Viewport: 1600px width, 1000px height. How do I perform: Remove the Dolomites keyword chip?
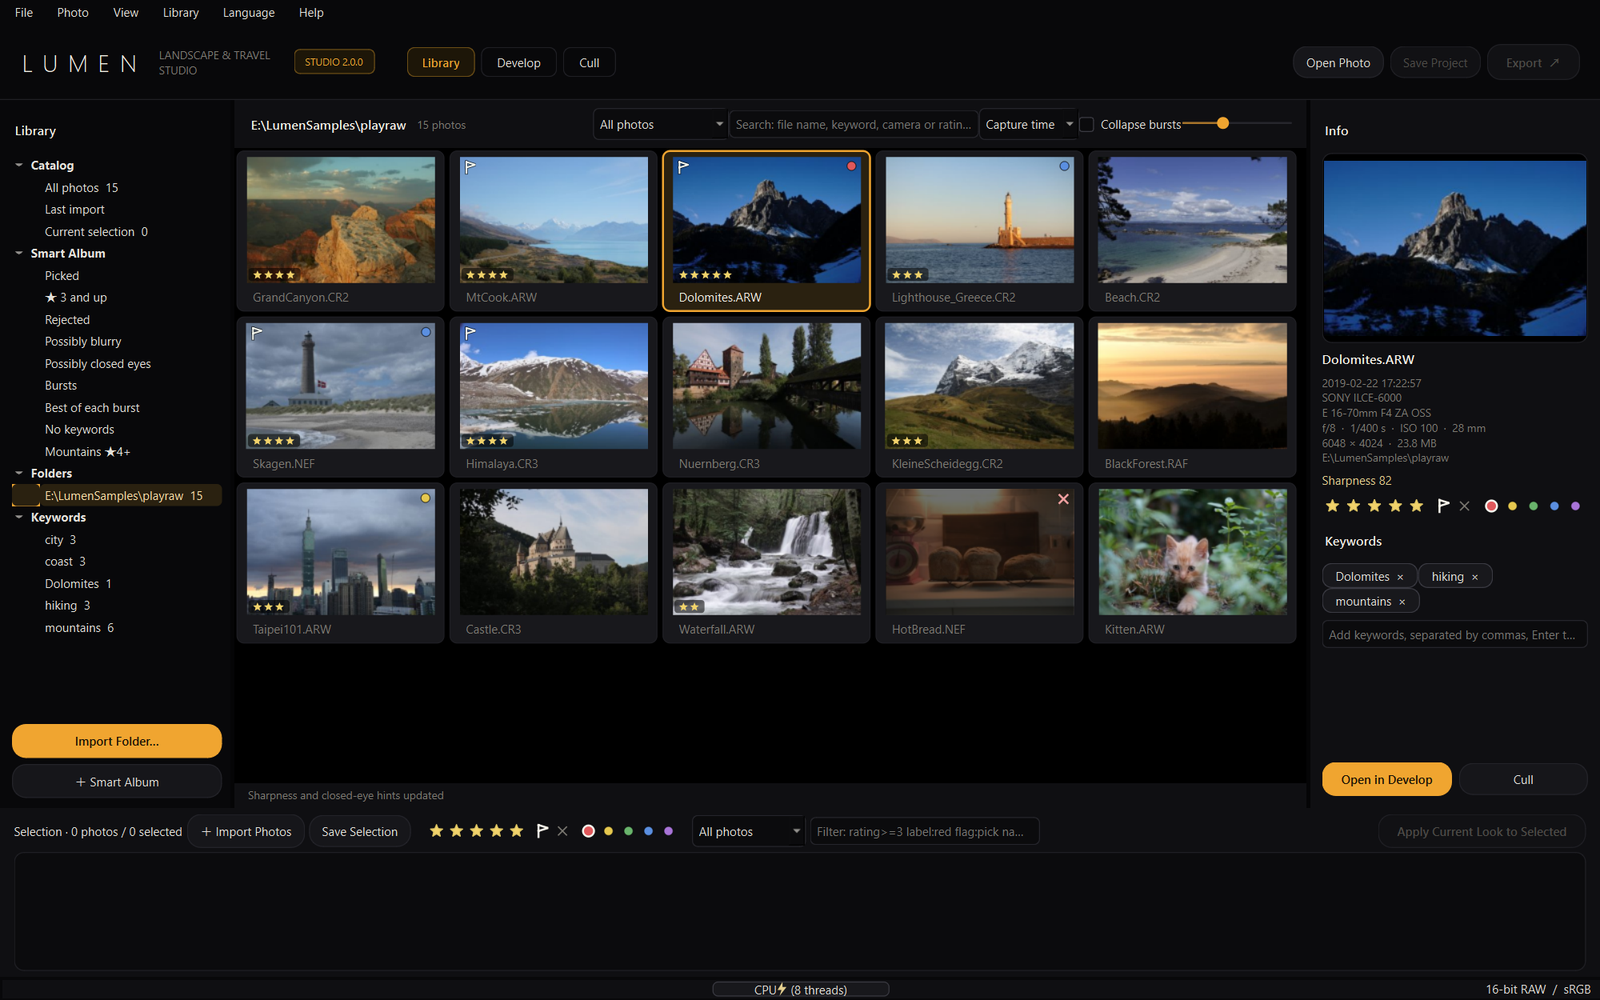1400,577
